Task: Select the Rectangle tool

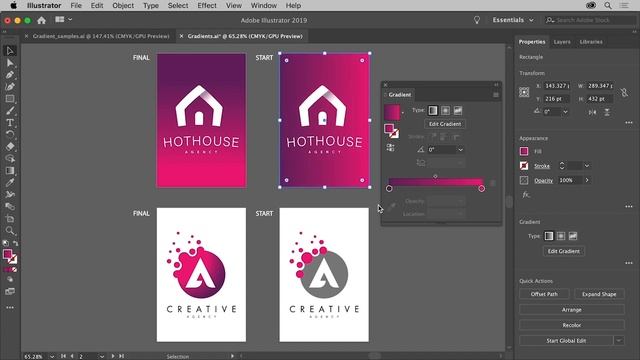Action: tap(10, 99)
